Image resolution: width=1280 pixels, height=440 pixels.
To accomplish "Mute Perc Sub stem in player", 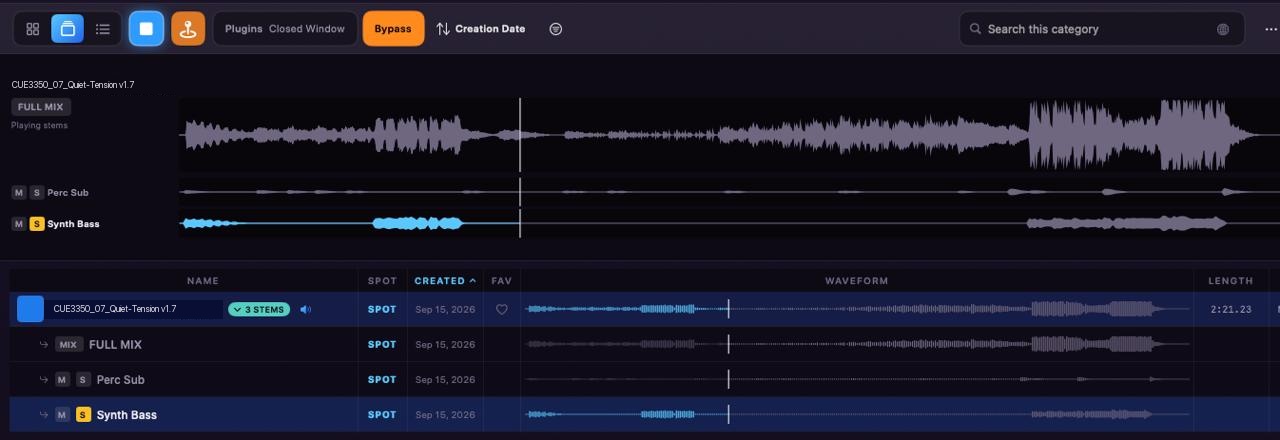I will (19, 192).
